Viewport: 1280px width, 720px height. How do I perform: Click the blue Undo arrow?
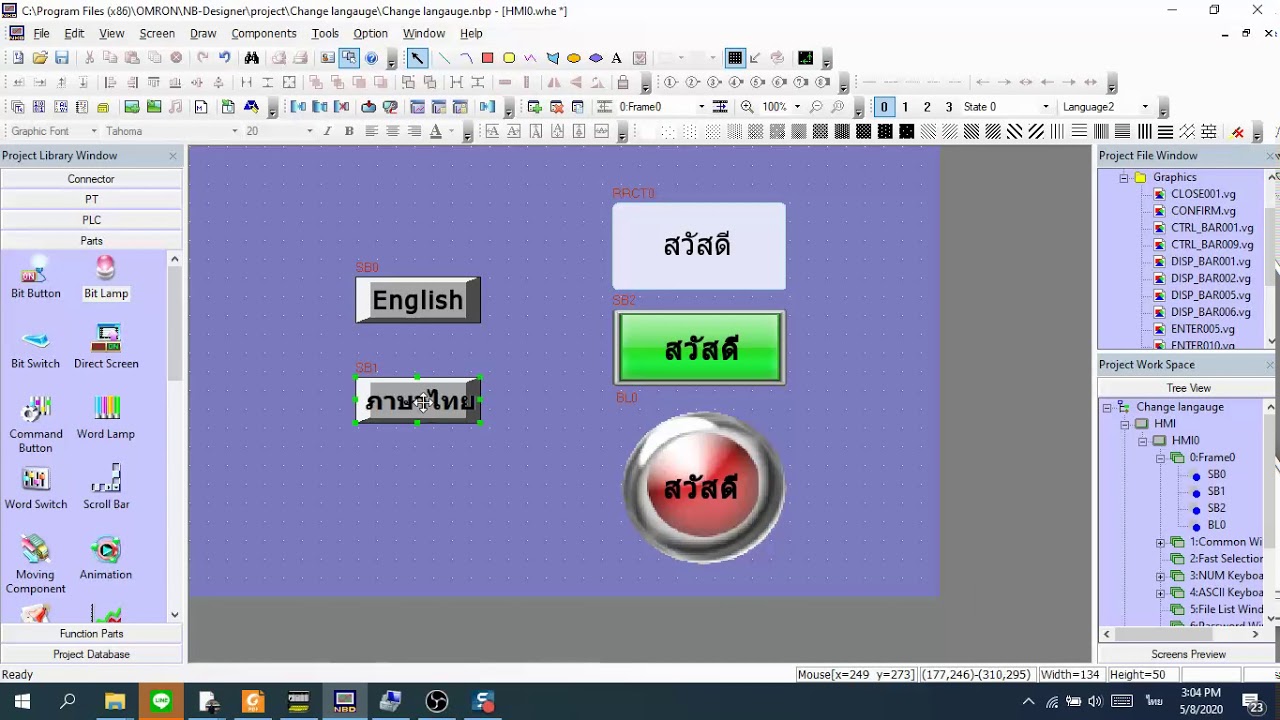(x=225, y=58)
